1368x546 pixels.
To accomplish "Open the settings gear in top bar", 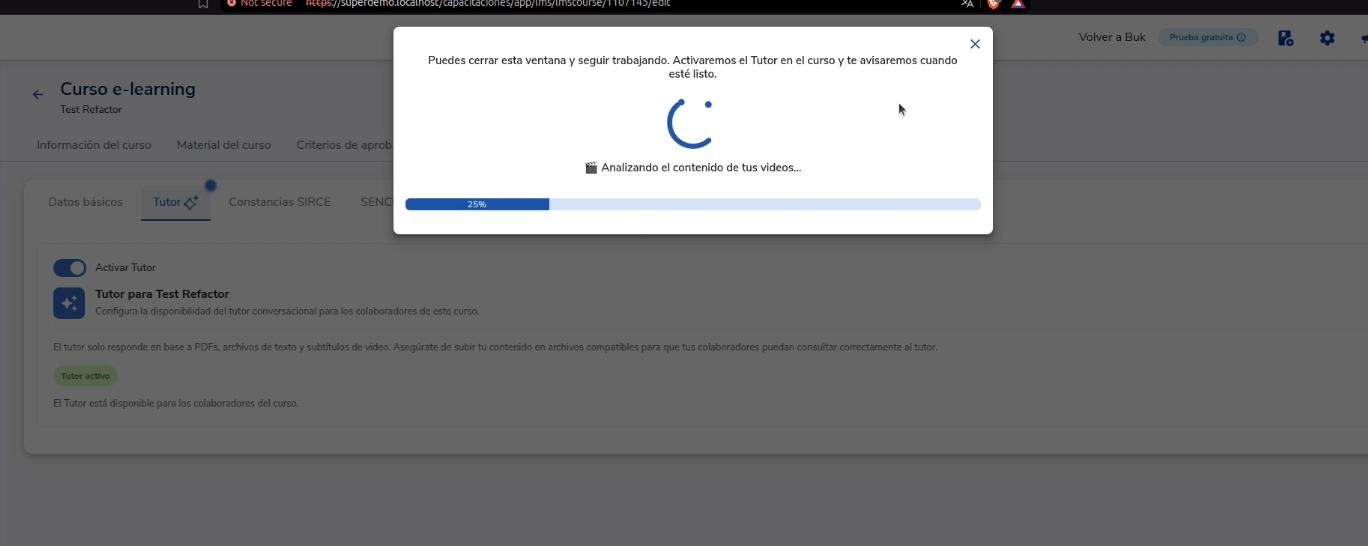I will (x=1327, y=38).
